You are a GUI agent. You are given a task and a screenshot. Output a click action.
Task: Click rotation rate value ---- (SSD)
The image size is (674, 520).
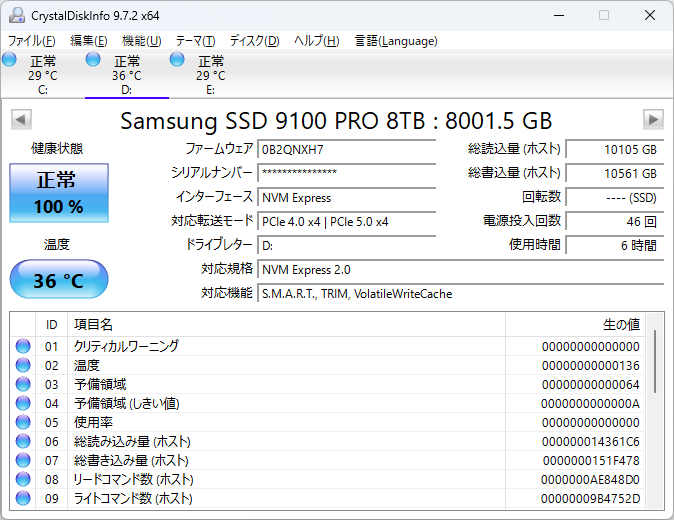615,198
